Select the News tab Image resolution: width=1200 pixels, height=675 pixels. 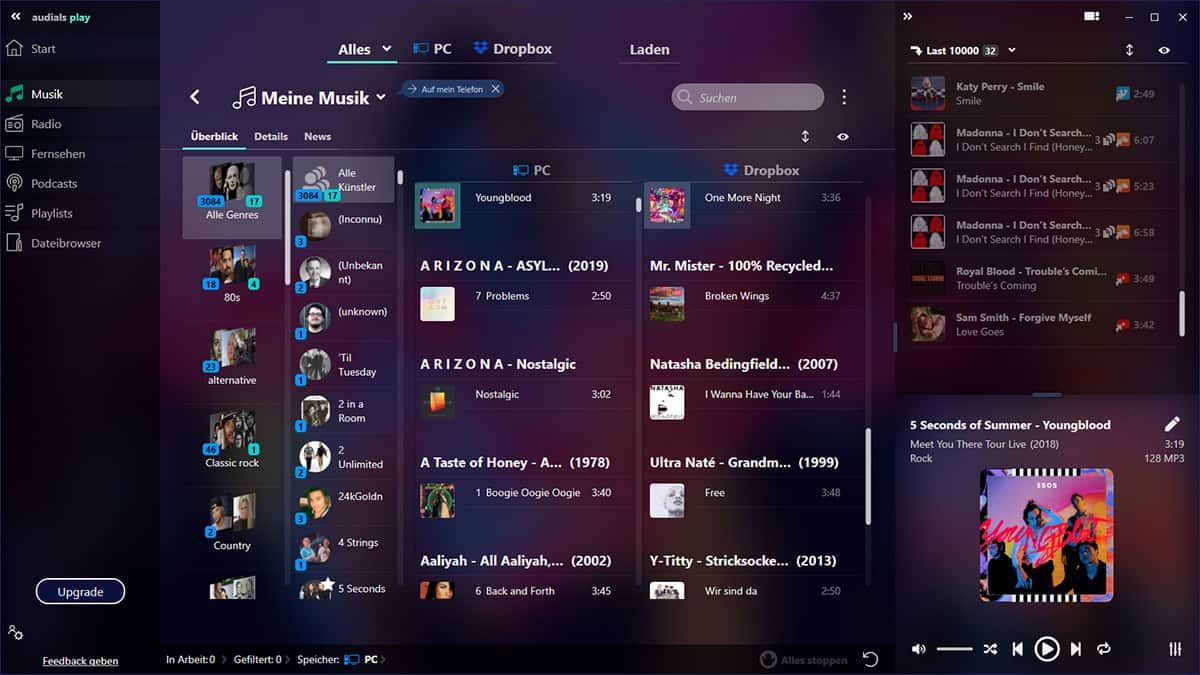317,136
